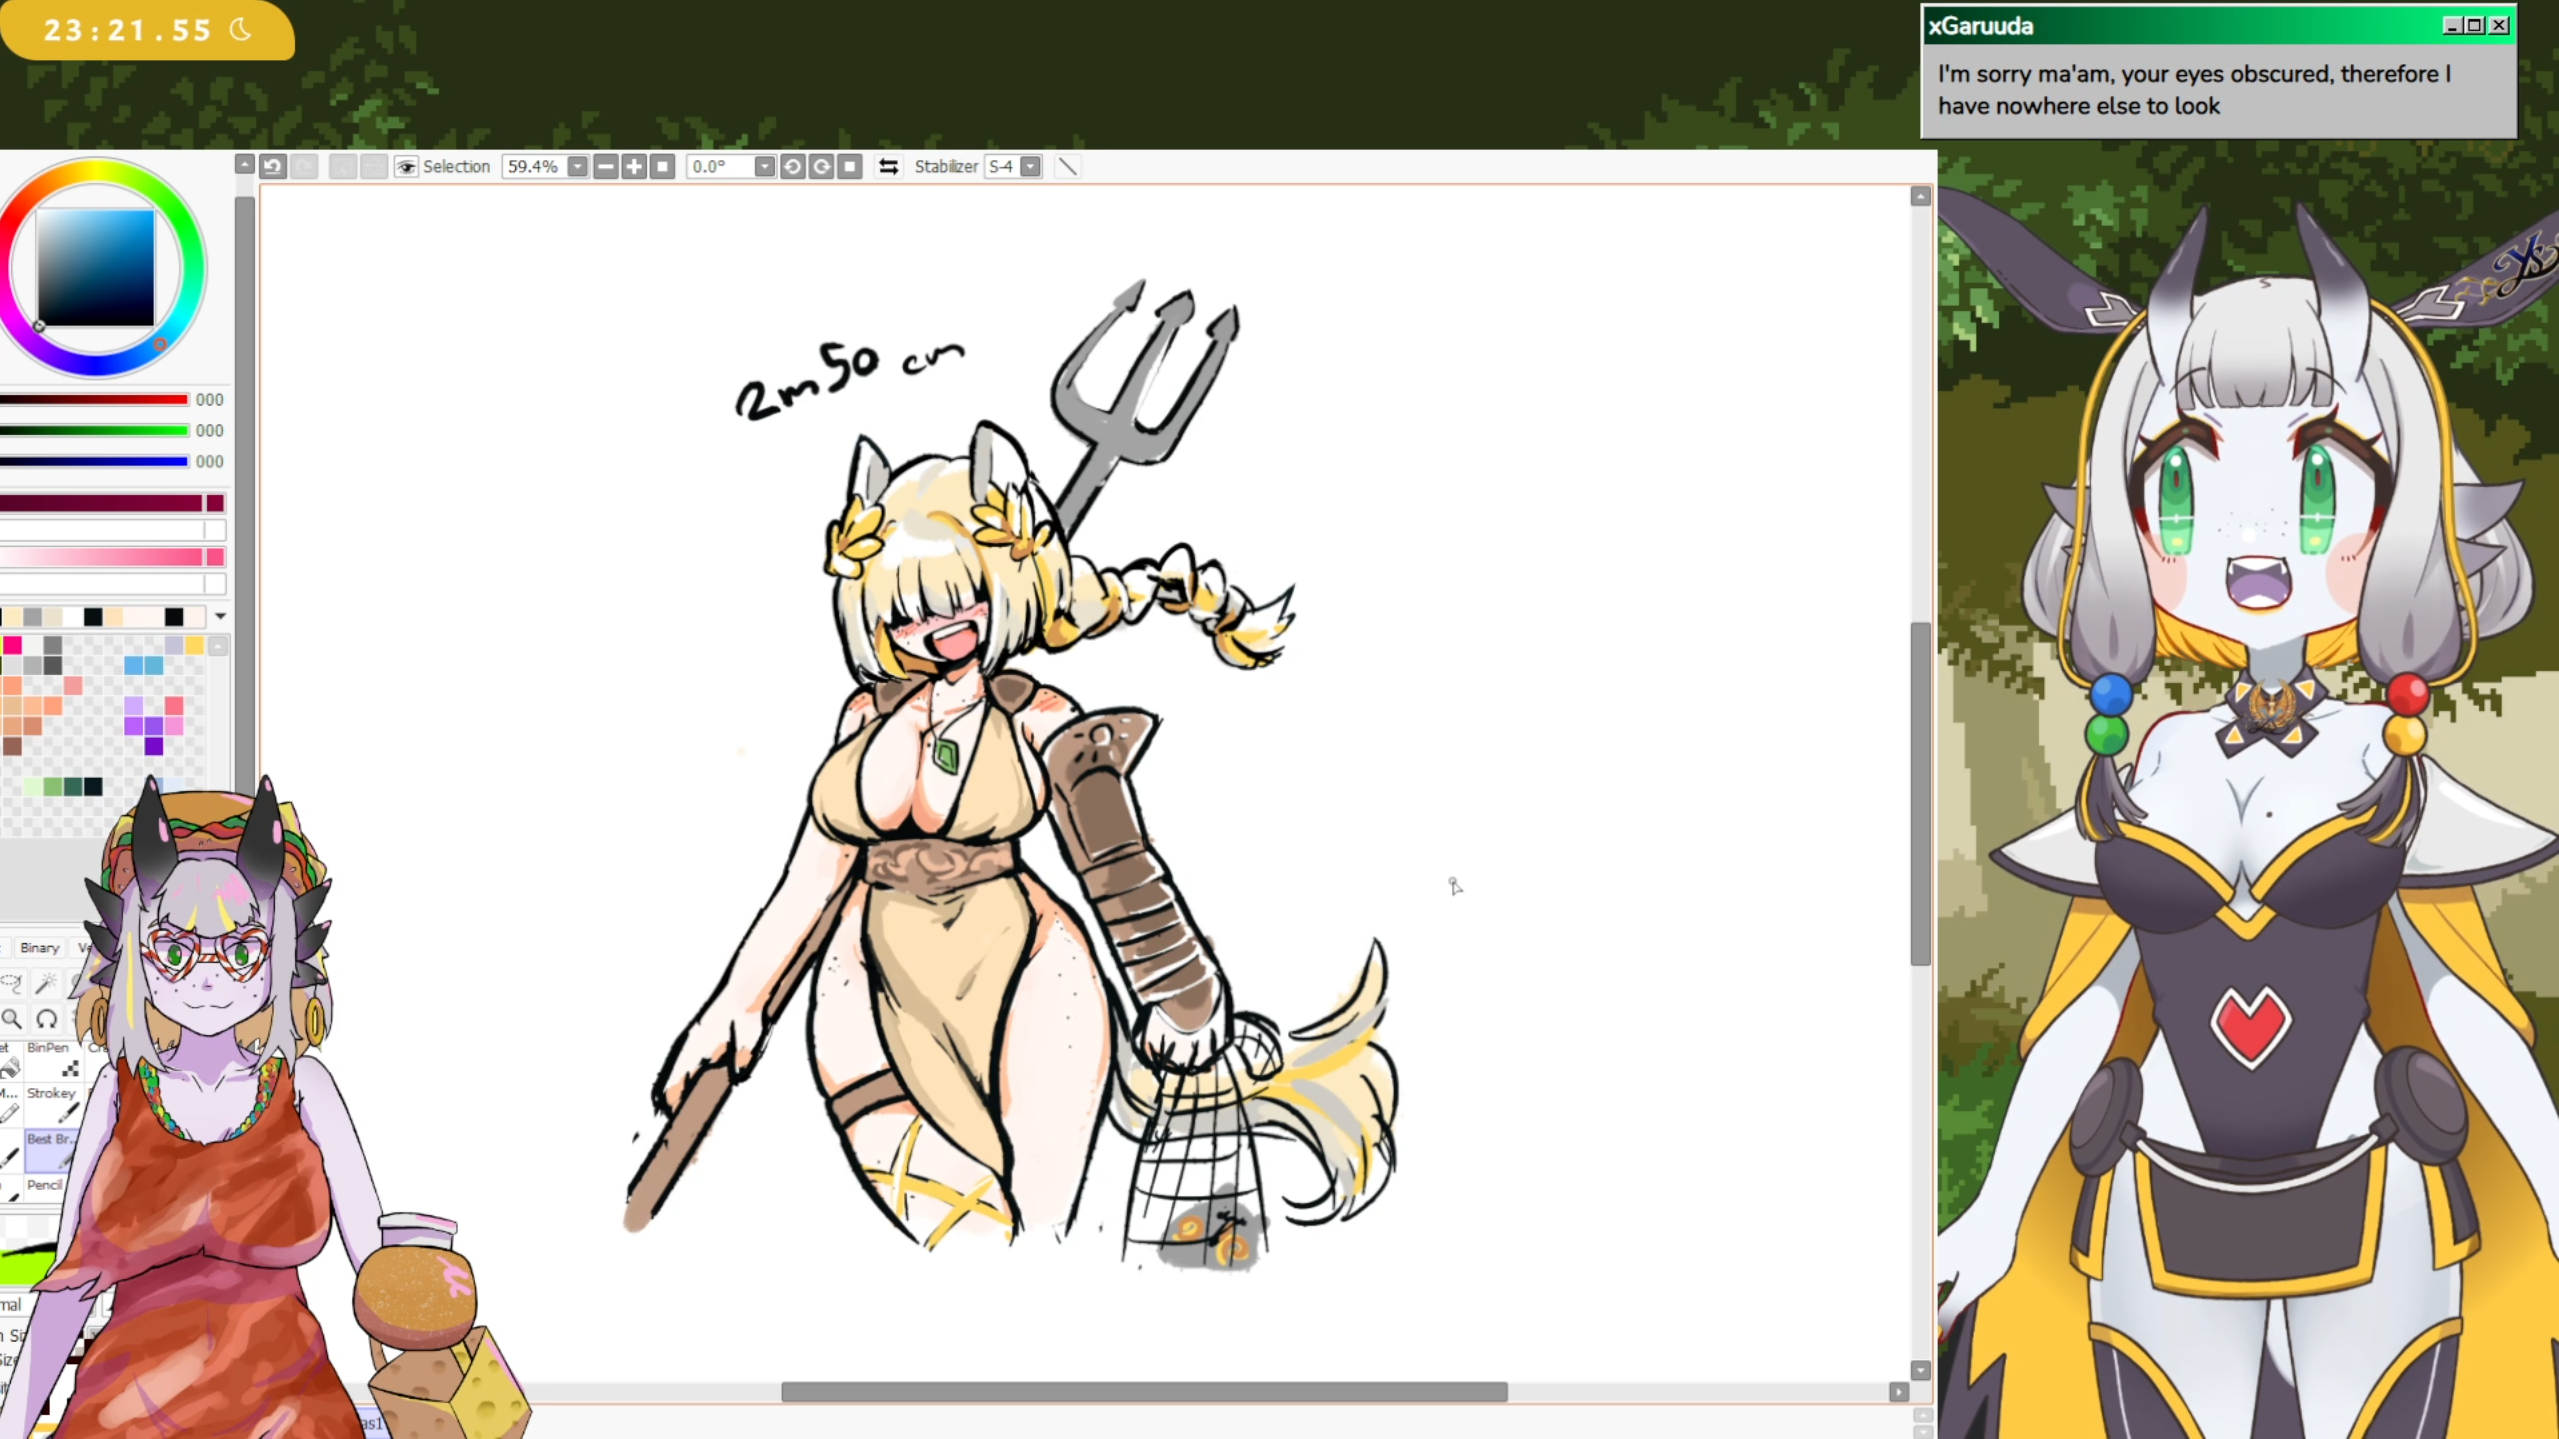The image size is (2559, 1439).
Task: Choose the Strokey brush preset
Action: click(52, 1103)
